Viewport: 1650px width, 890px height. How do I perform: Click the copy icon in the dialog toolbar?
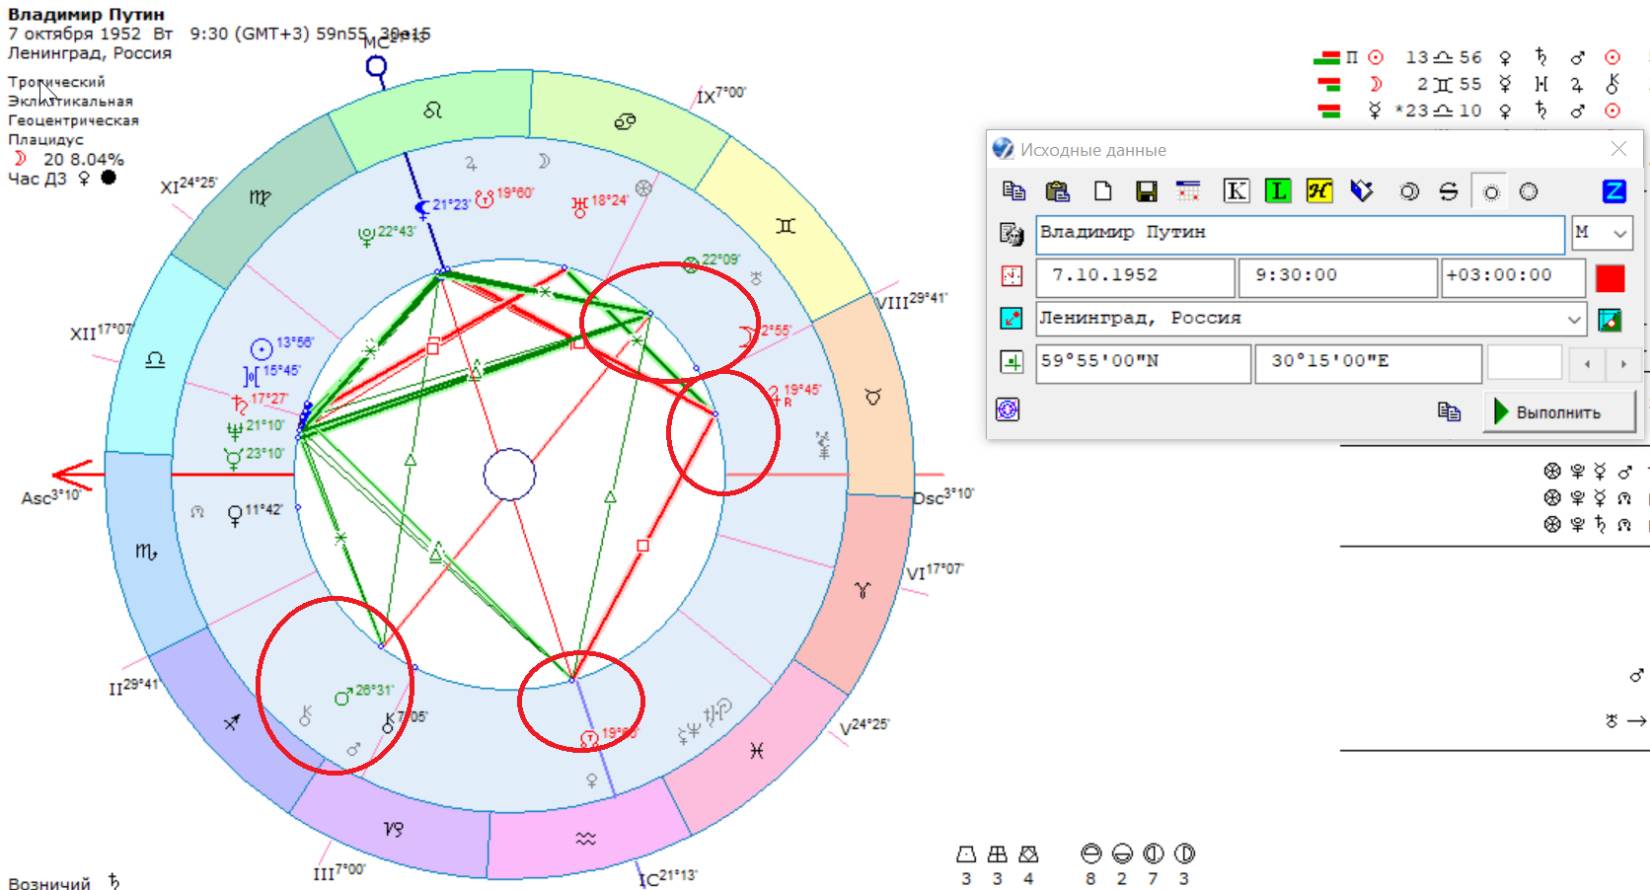coord(1014,191)
